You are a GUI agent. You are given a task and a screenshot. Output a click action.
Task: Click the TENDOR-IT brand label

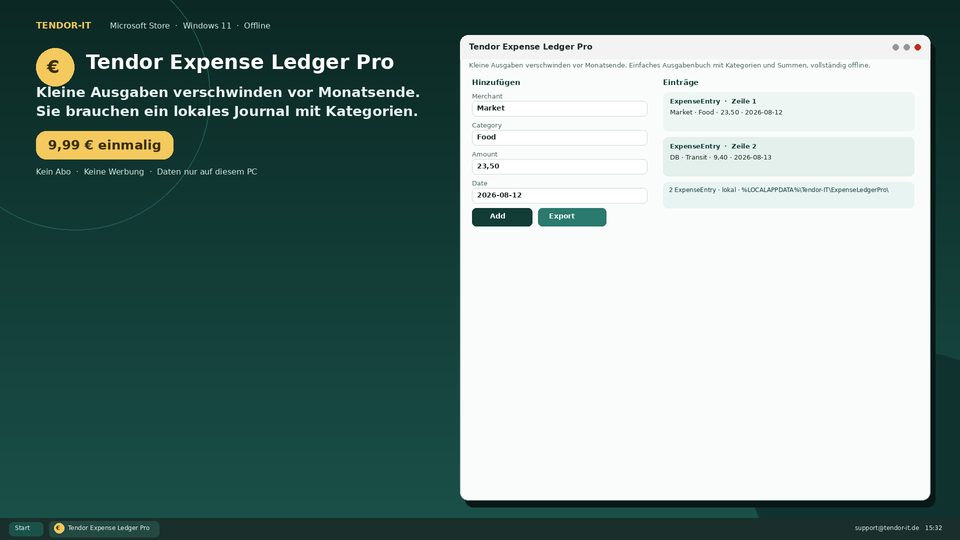[64, 26]
